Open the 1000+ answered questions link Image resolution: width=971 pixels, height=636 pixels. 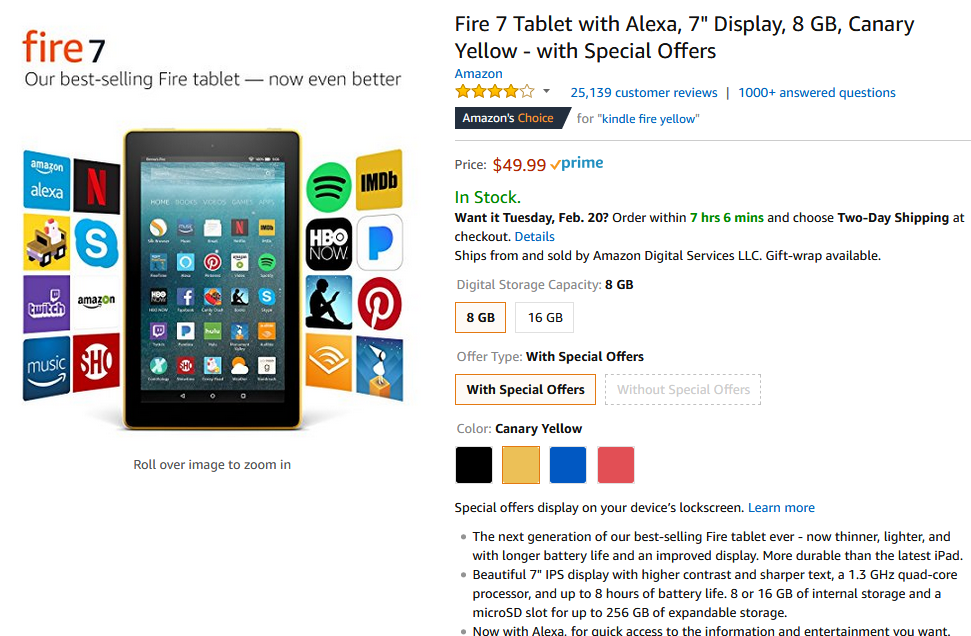[816, 93]
